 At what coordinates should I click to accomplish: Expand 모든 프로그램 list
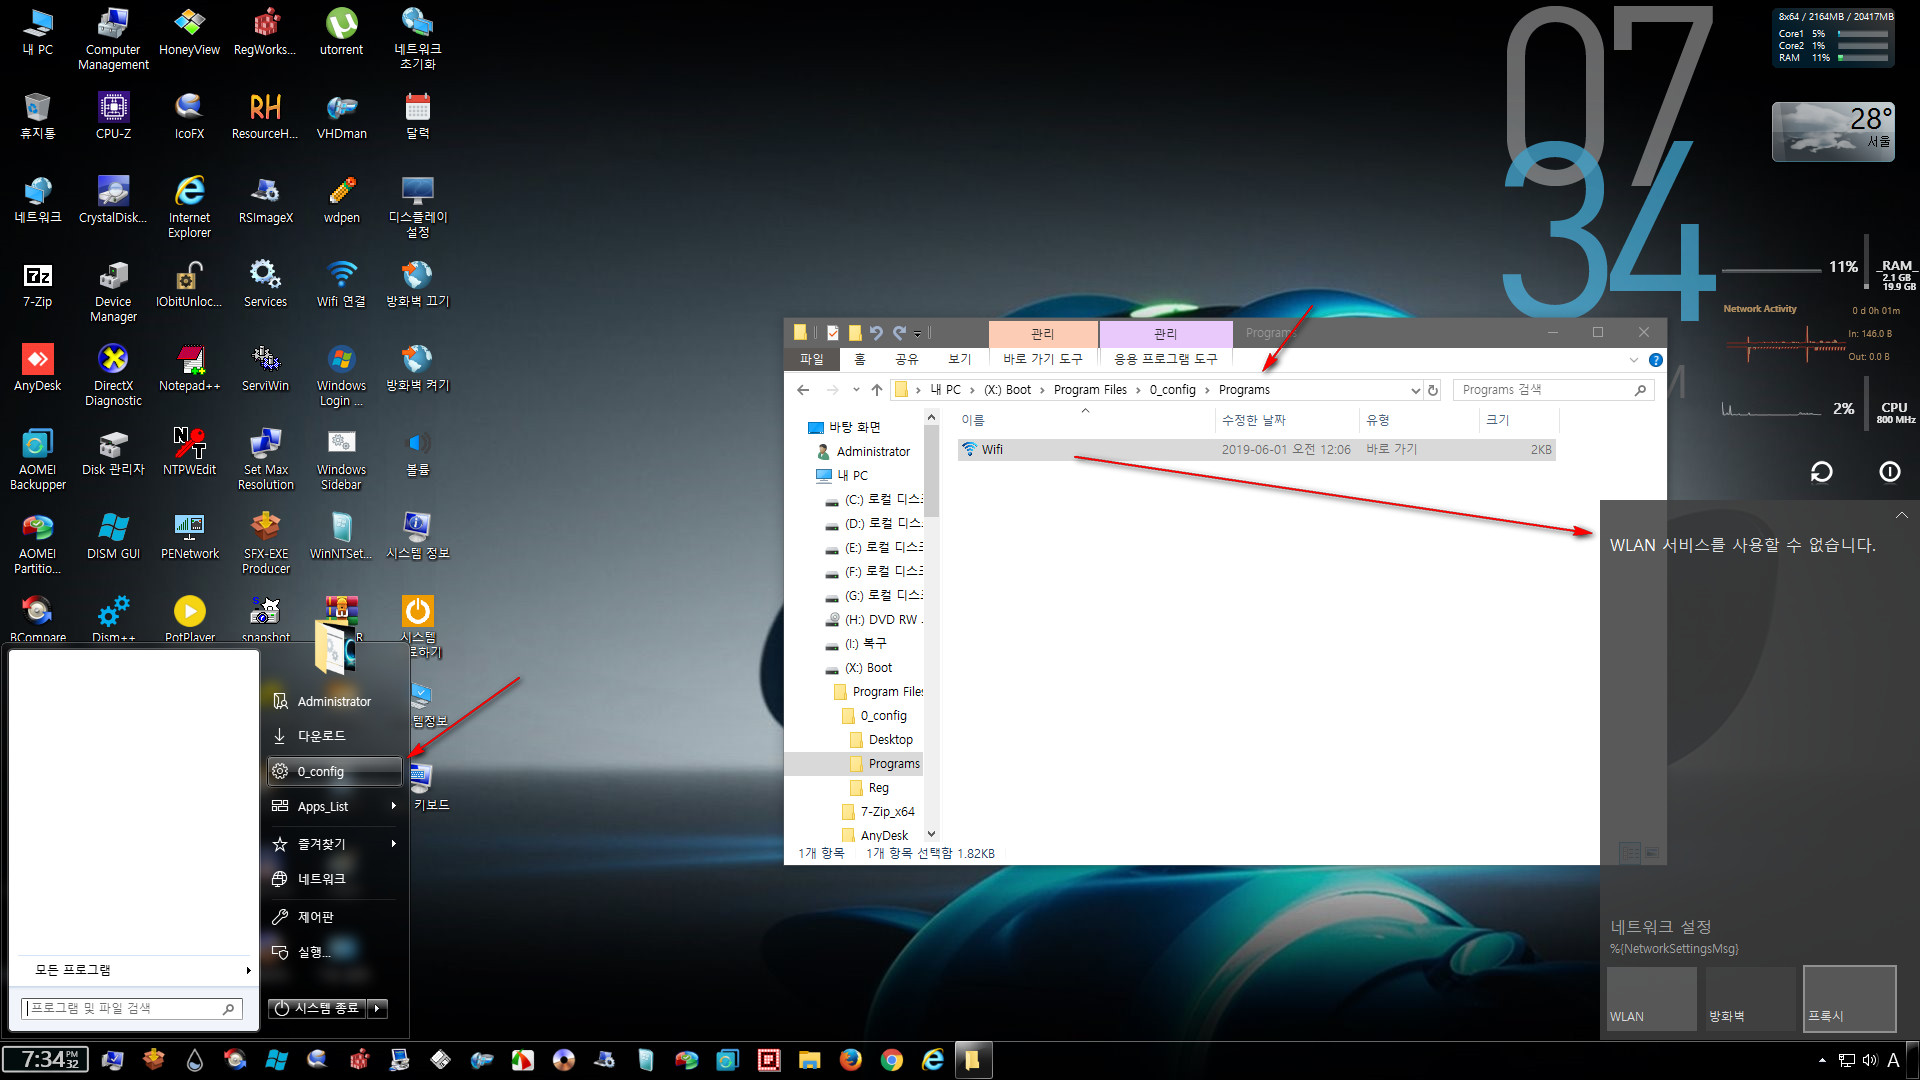point(140,970)
